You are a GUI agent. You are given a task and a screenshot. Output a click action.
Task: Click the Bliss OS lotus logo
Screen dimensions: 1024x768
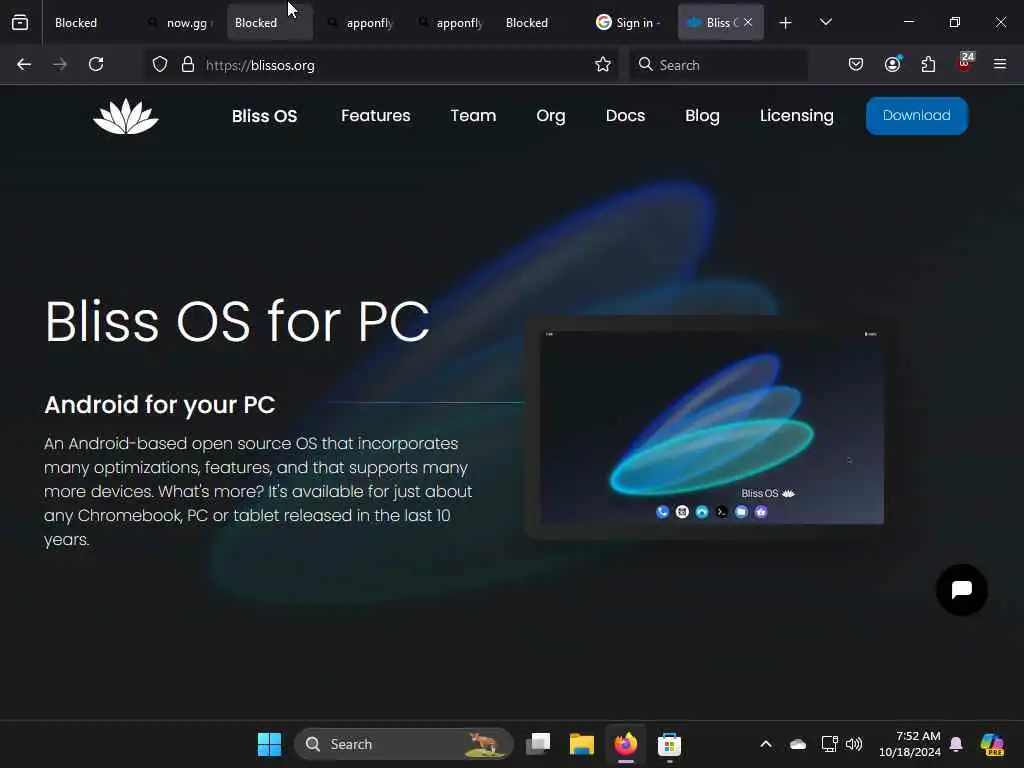pos(126,116)
